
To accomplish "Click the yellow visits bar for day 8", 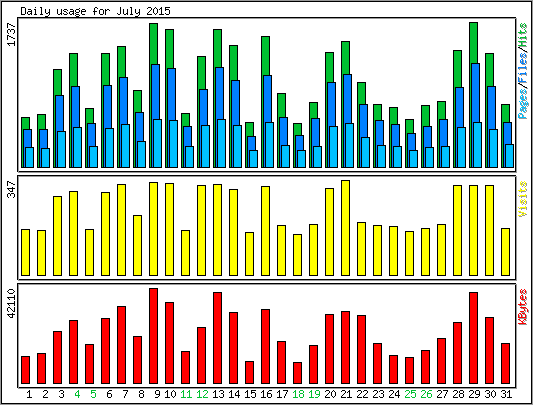I will coord(137,245).
